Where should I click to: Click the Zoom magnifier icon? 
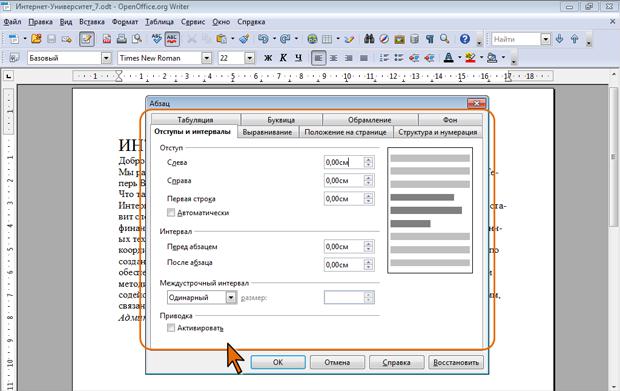444,39
